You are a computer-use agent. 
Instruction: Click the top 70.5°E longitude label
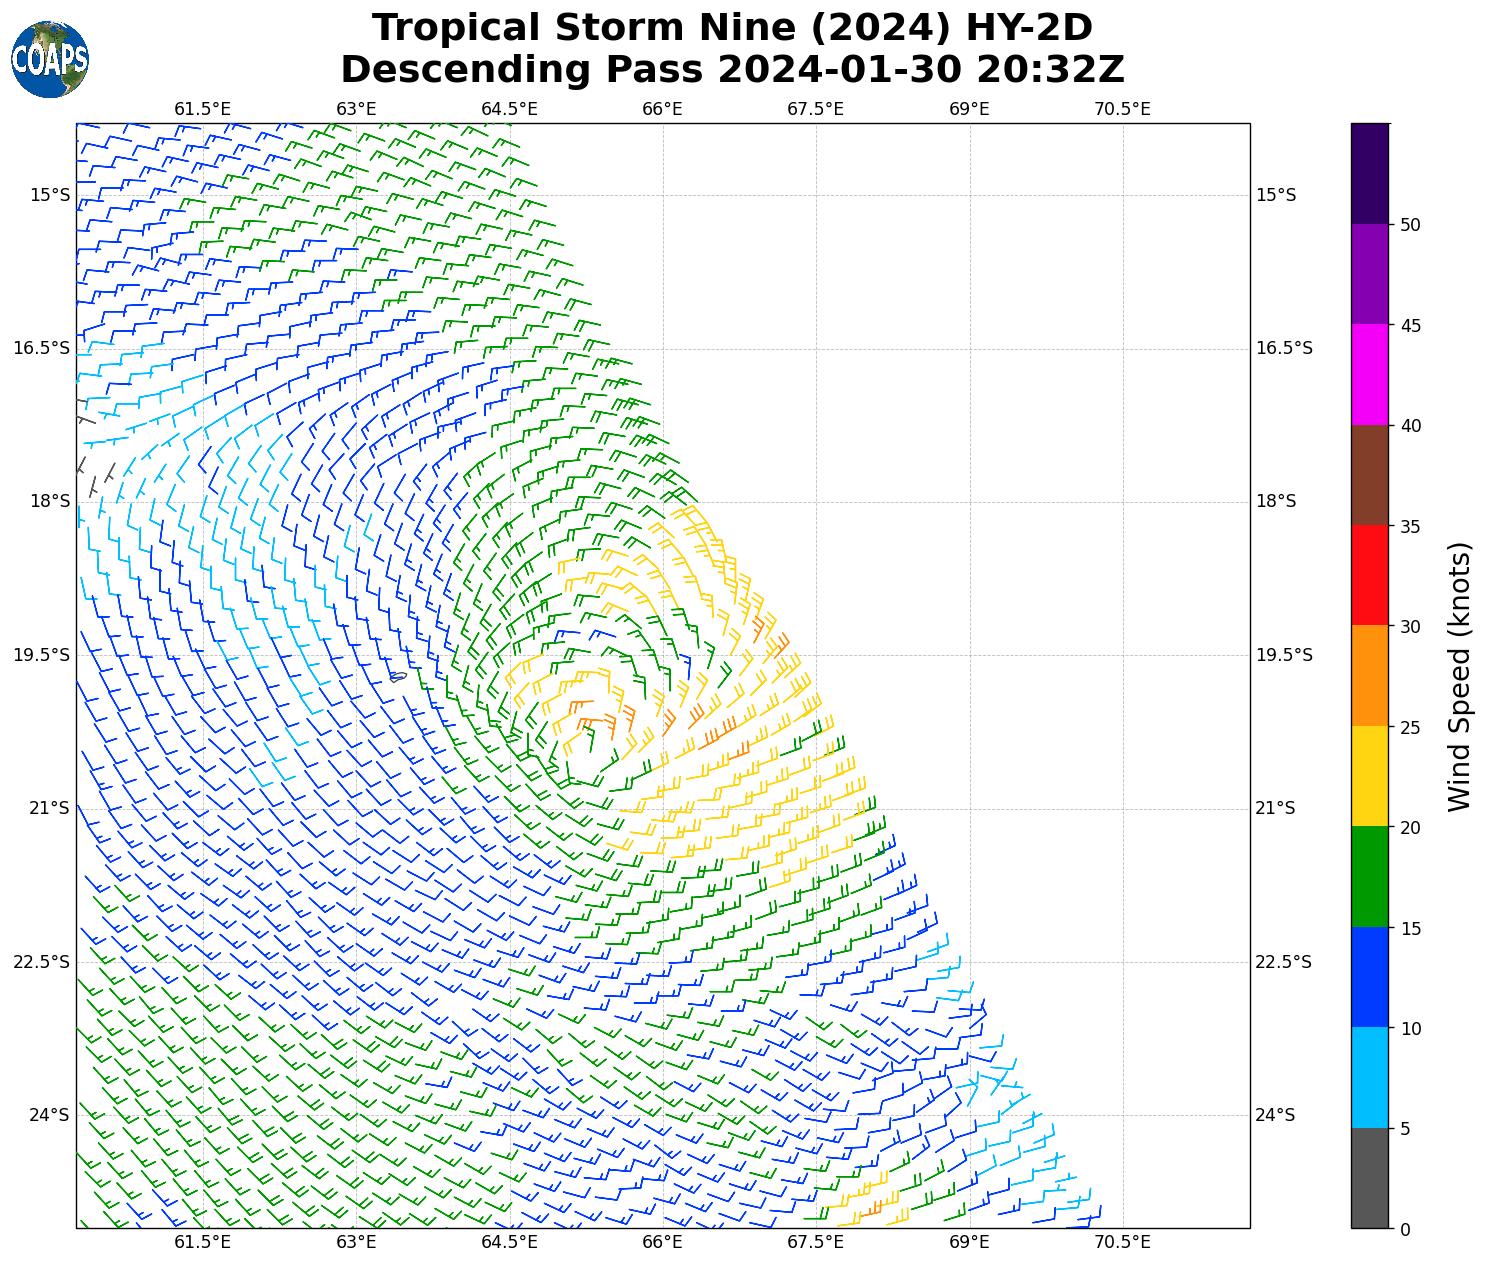pos(1122,109)
